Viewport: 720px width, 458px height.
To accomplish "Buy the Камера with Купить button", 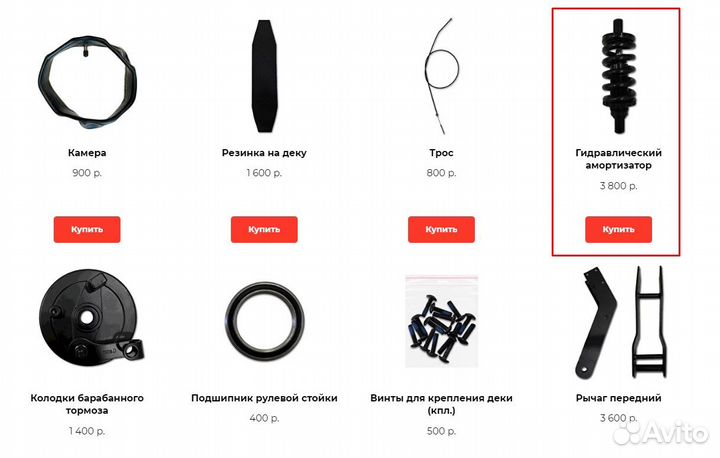I will tap(87, 230).
